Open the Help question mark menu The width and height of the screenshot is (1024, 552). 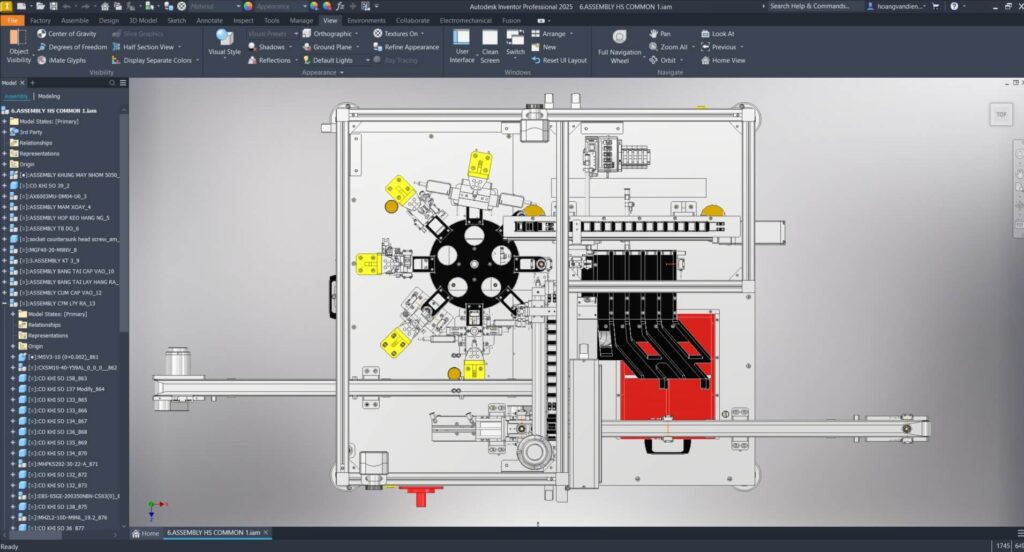point(954,6)
